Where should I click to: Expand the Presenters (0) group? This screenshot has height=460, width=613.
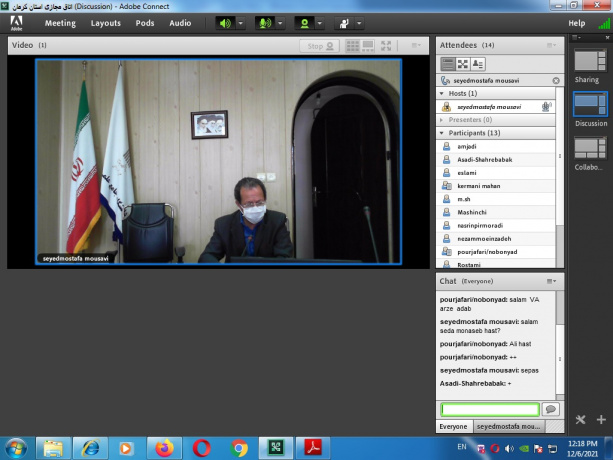[x=442, y=119]
